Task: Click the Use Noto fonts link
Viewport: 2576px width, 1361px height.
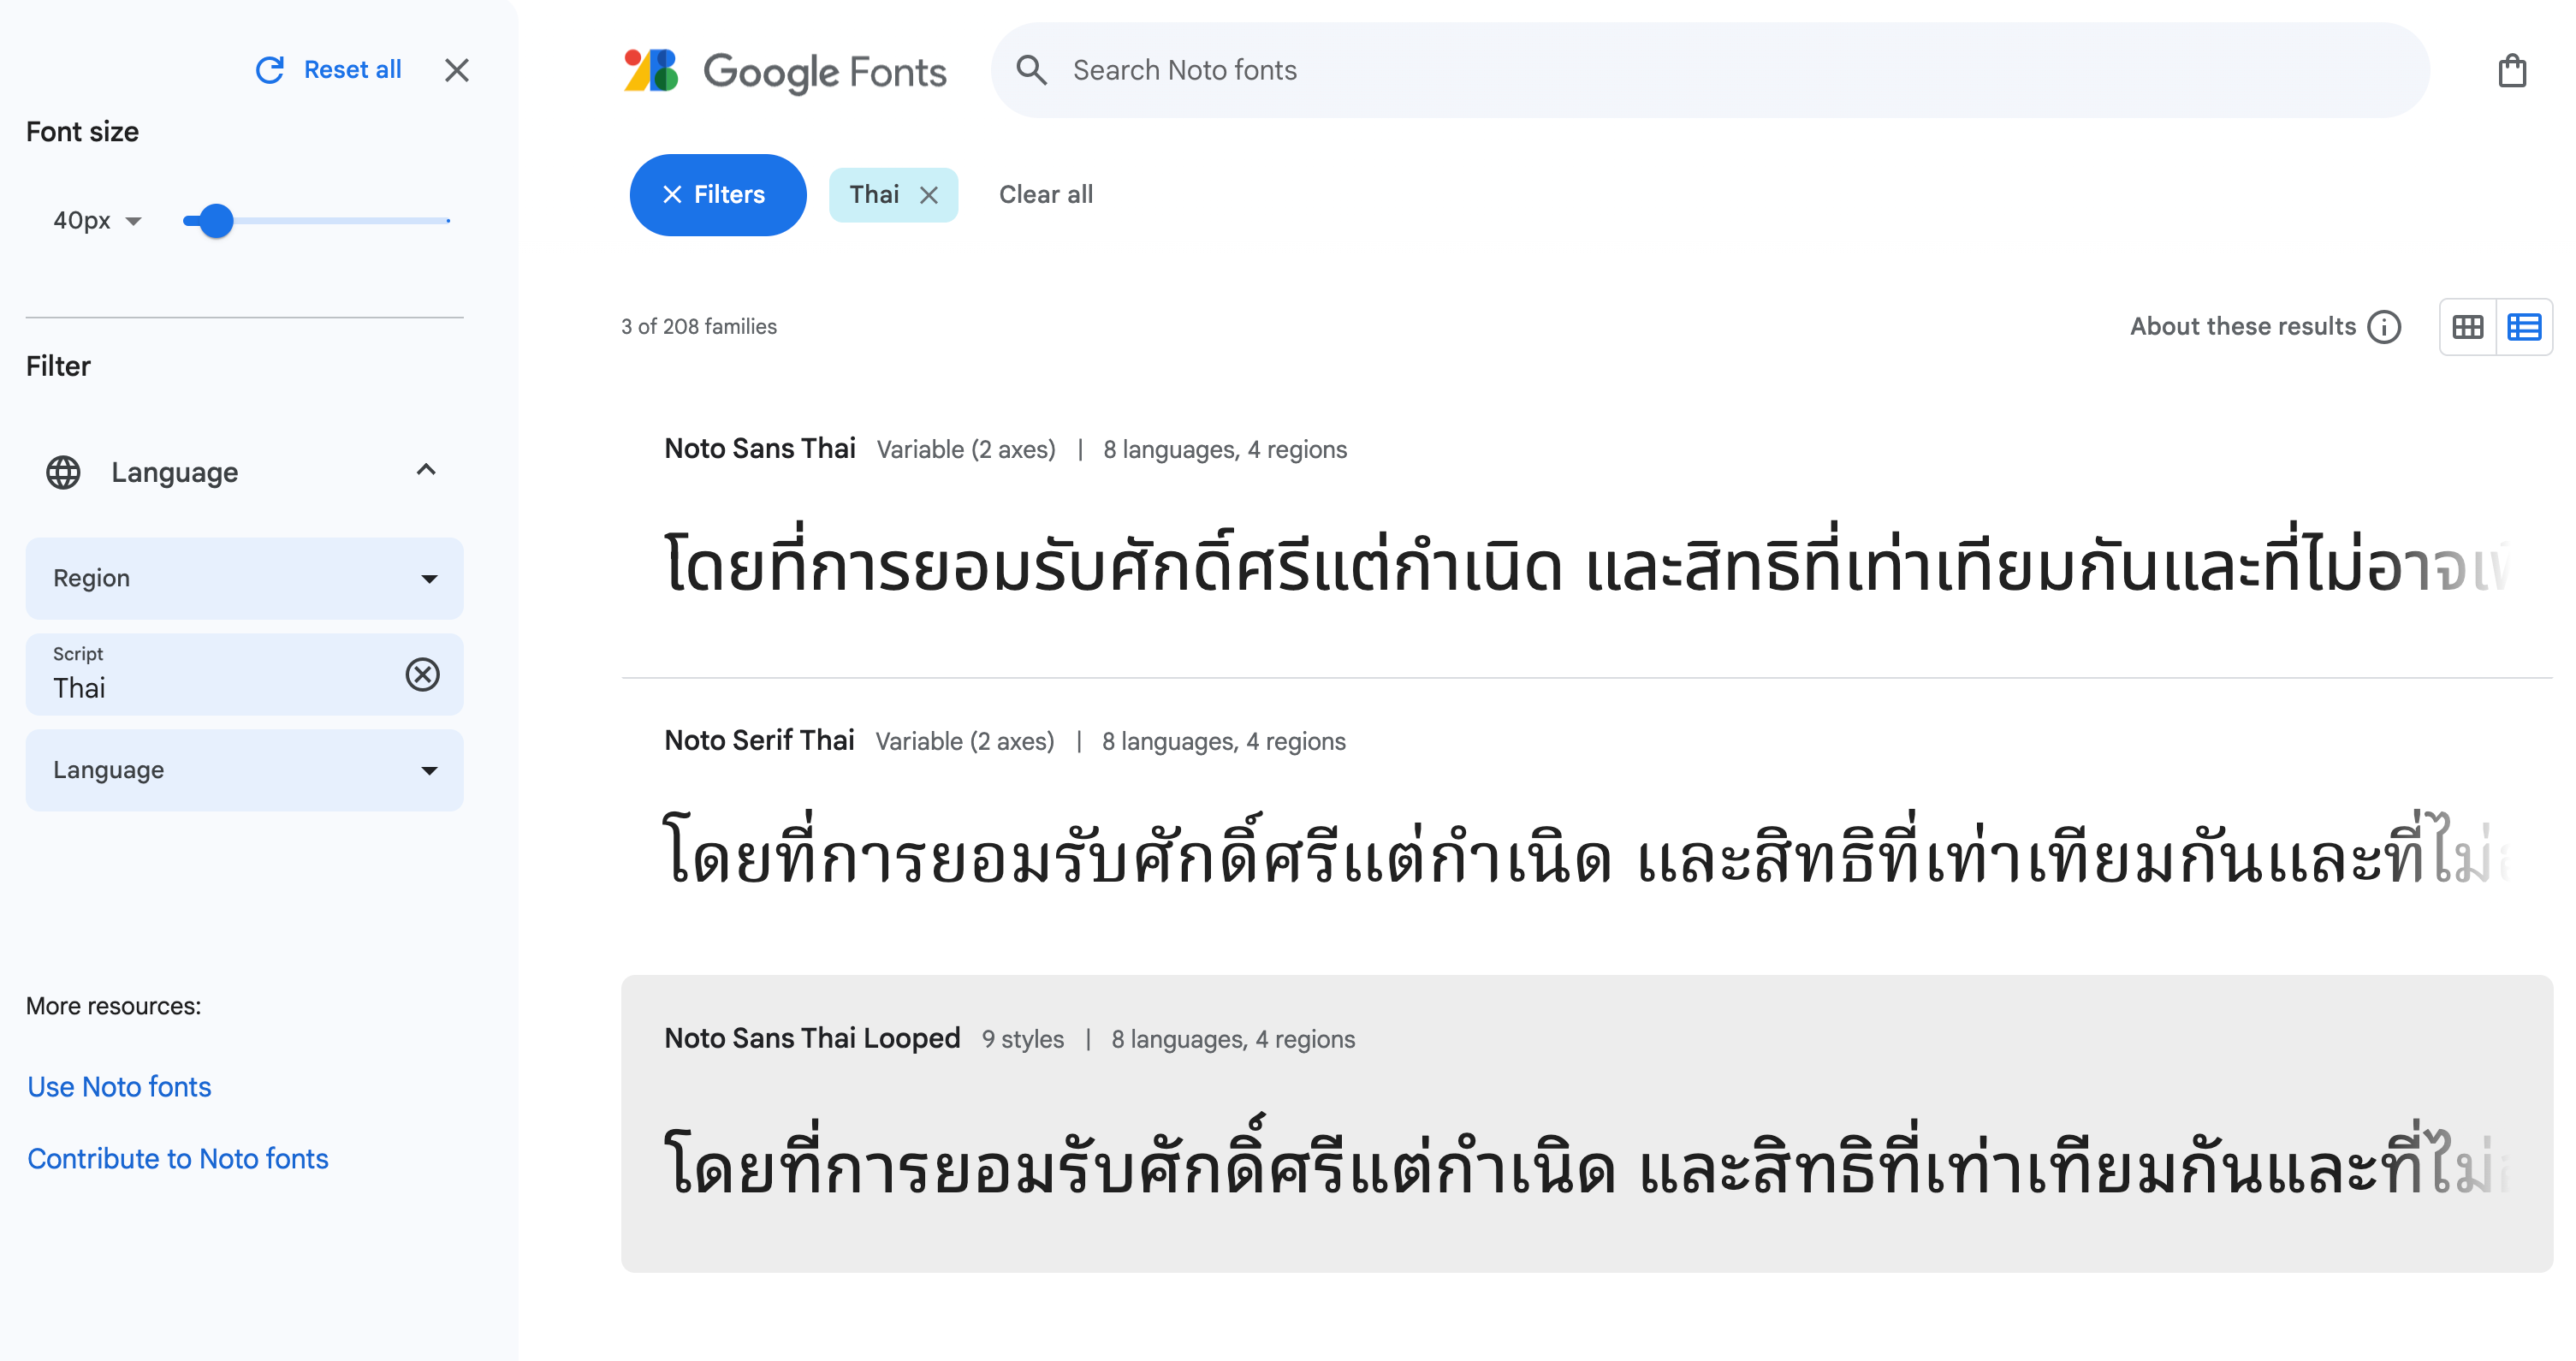Action: [x=119, y=1085]
